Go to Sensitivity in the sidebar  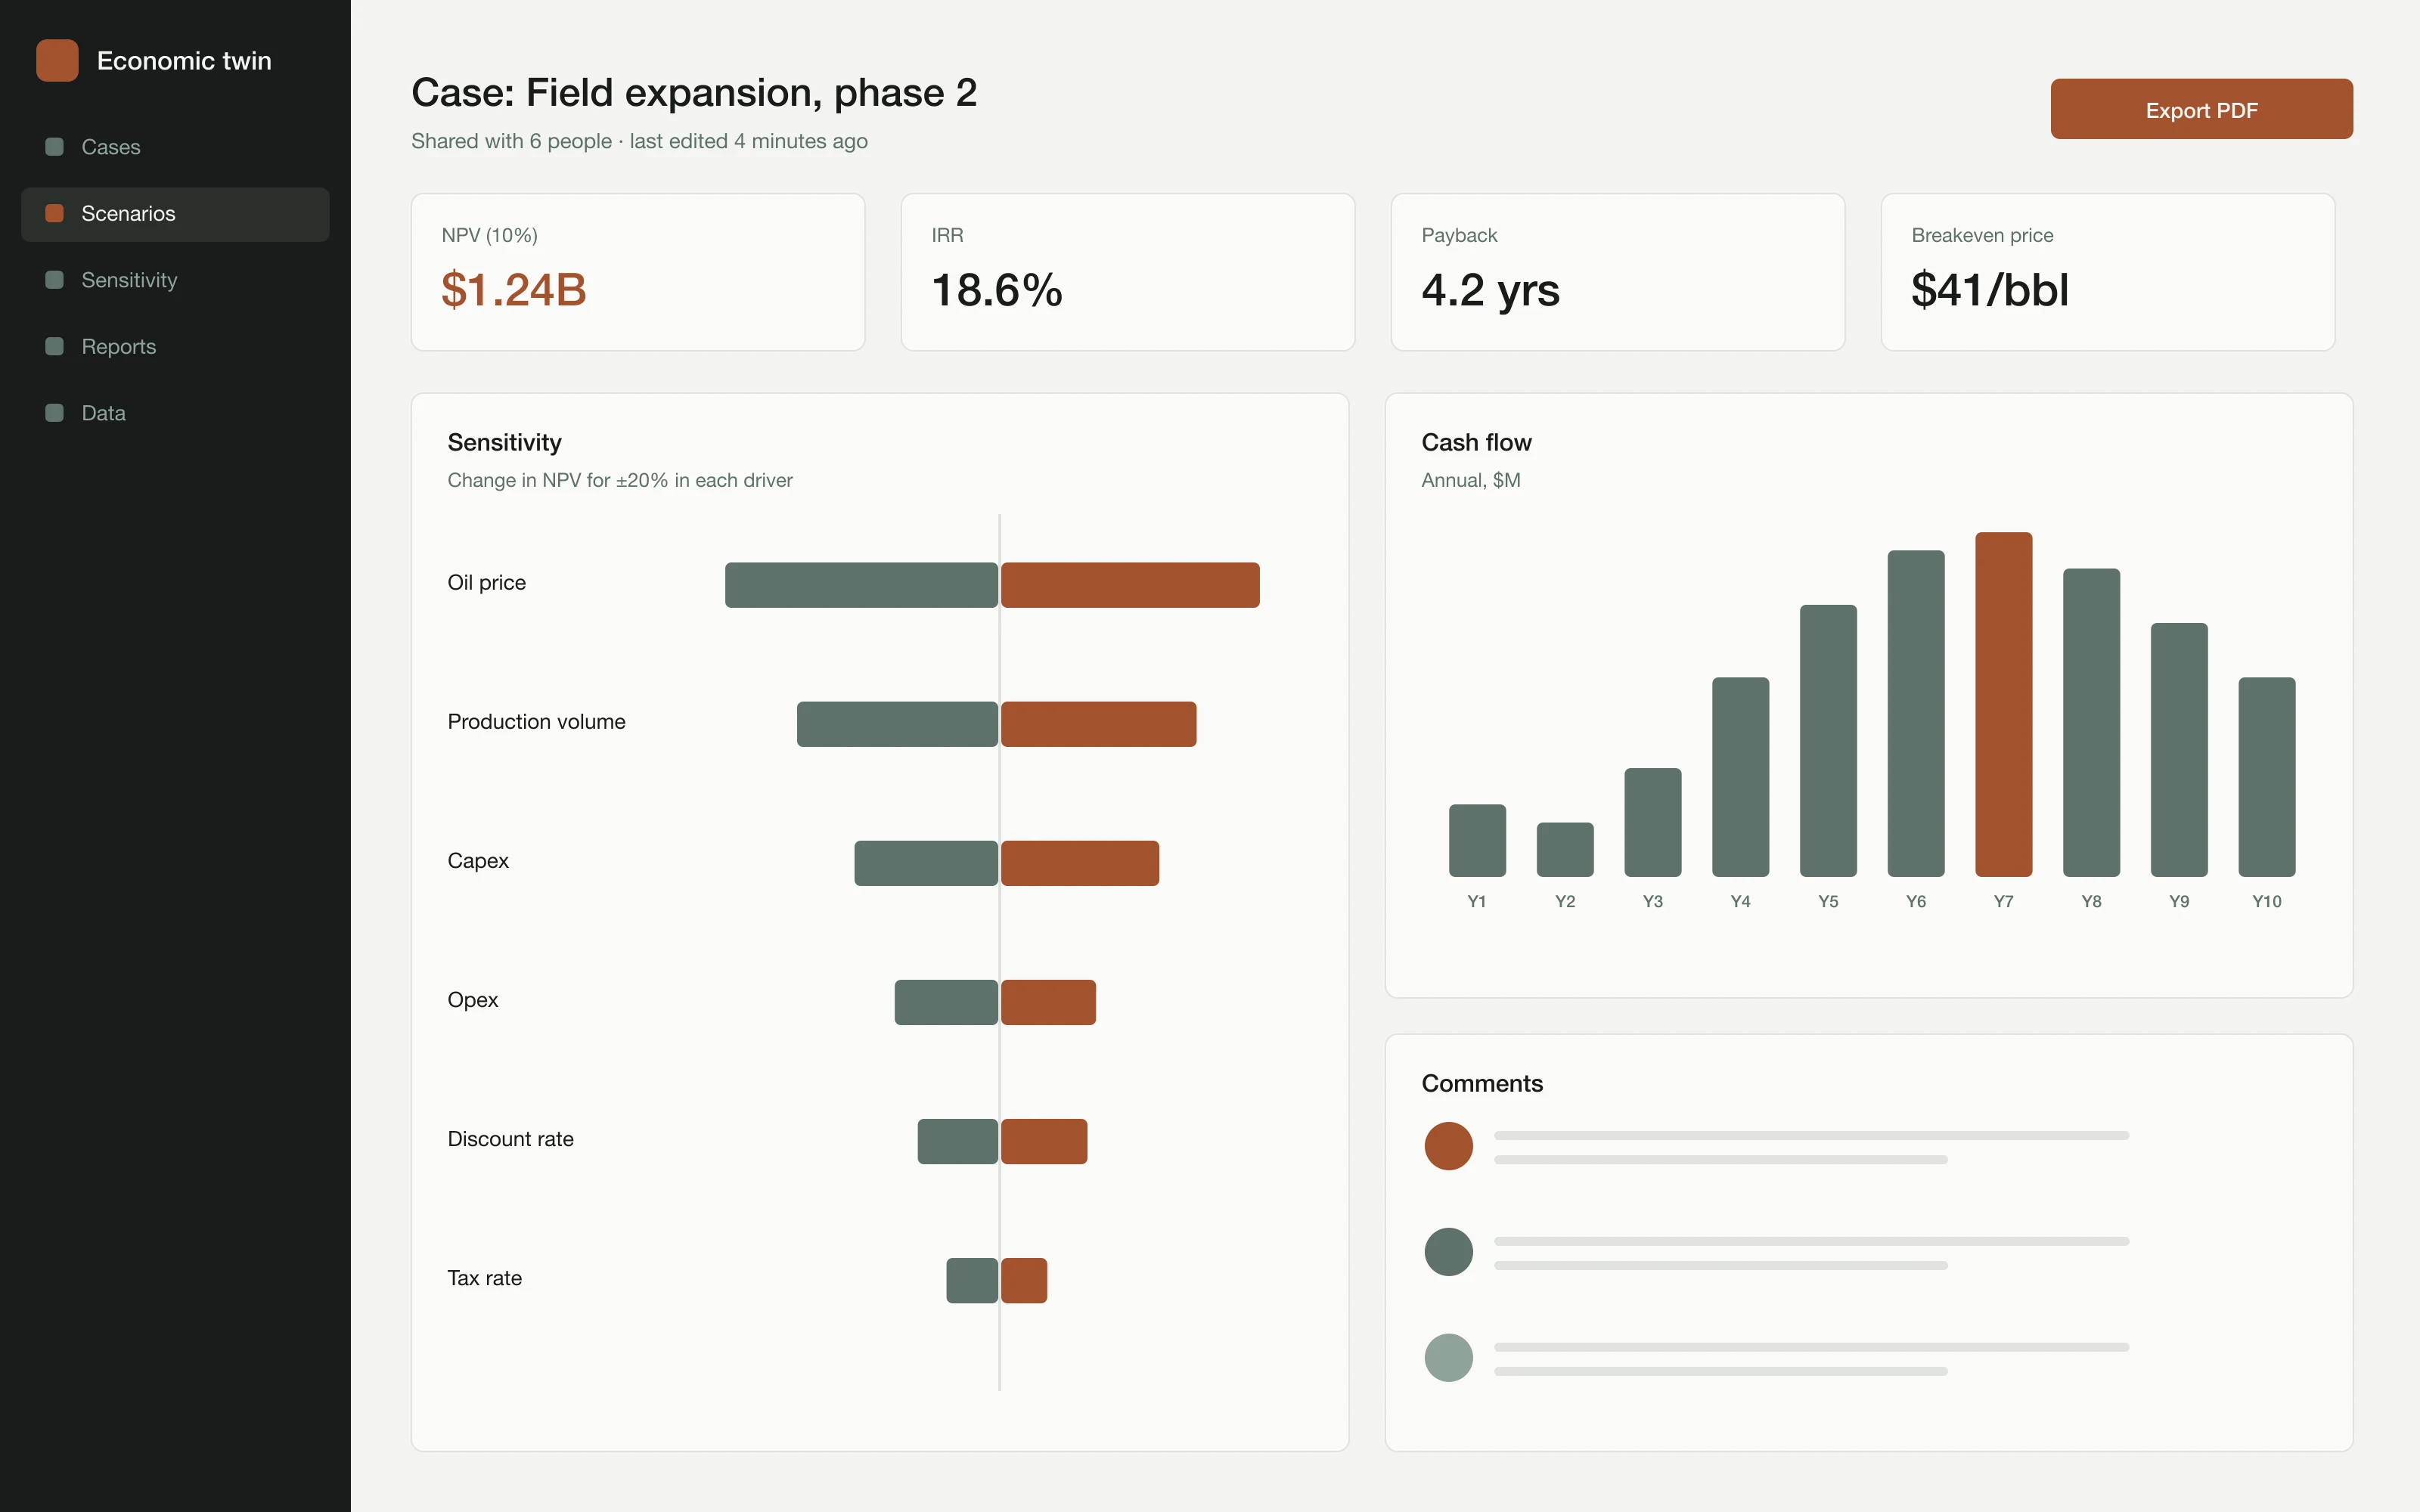pos(175,280)
